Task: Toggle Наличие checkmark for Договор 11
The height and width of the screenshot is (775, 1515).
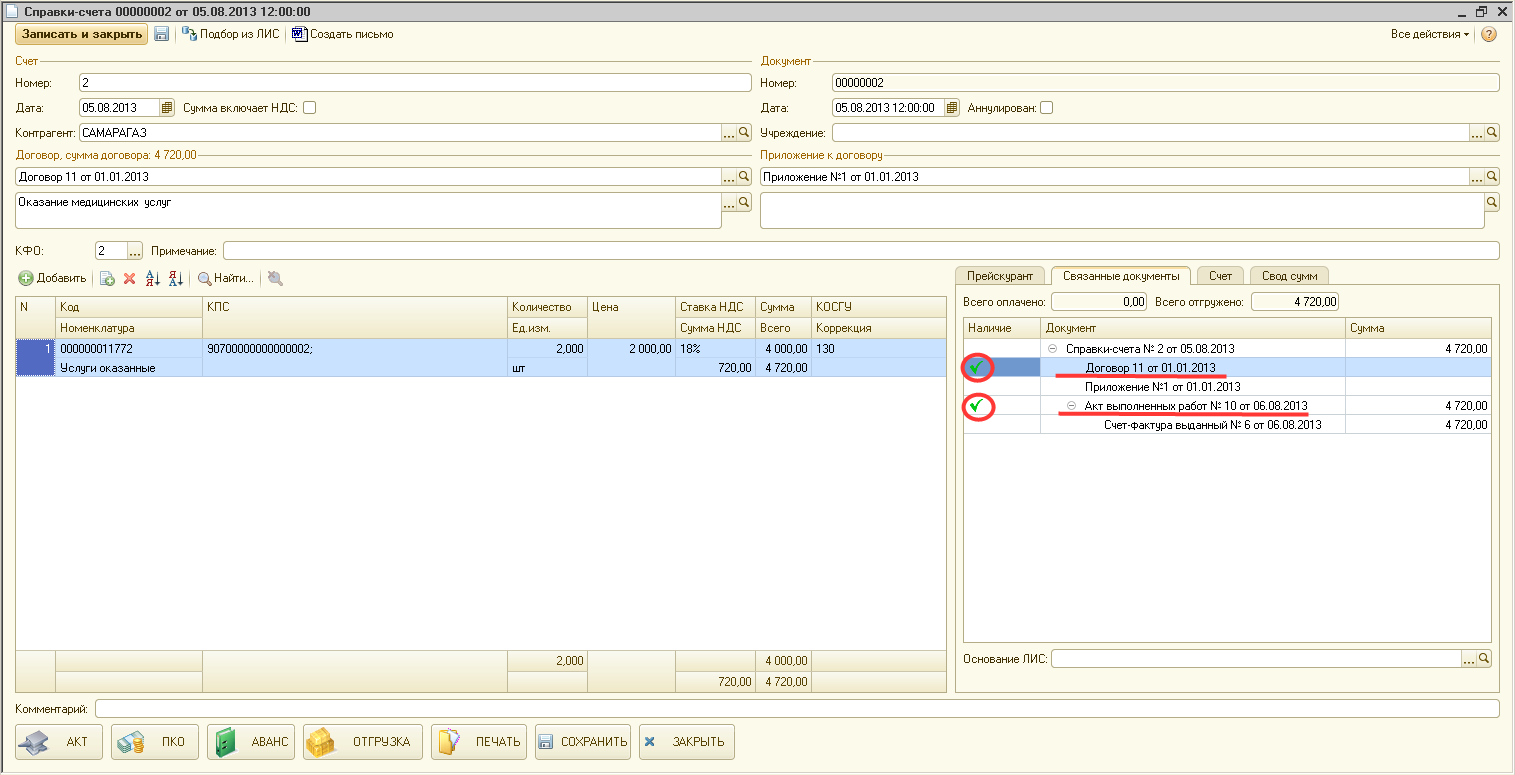Action: tap(977, 368)
